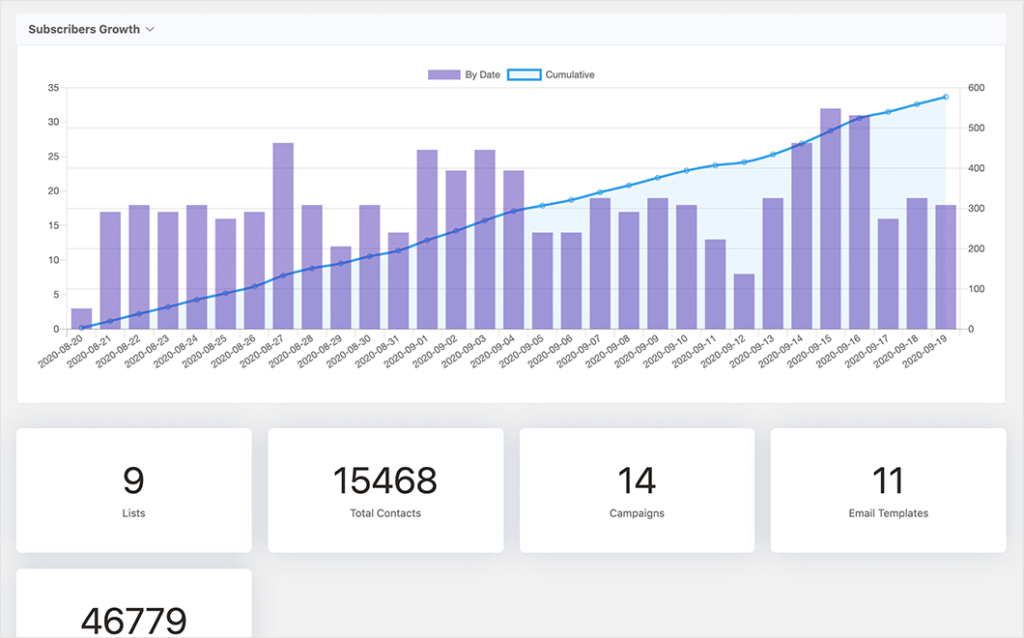Click the Campaigns card showing 14
Screen dimensions: 1024x638
pos(637,489)
